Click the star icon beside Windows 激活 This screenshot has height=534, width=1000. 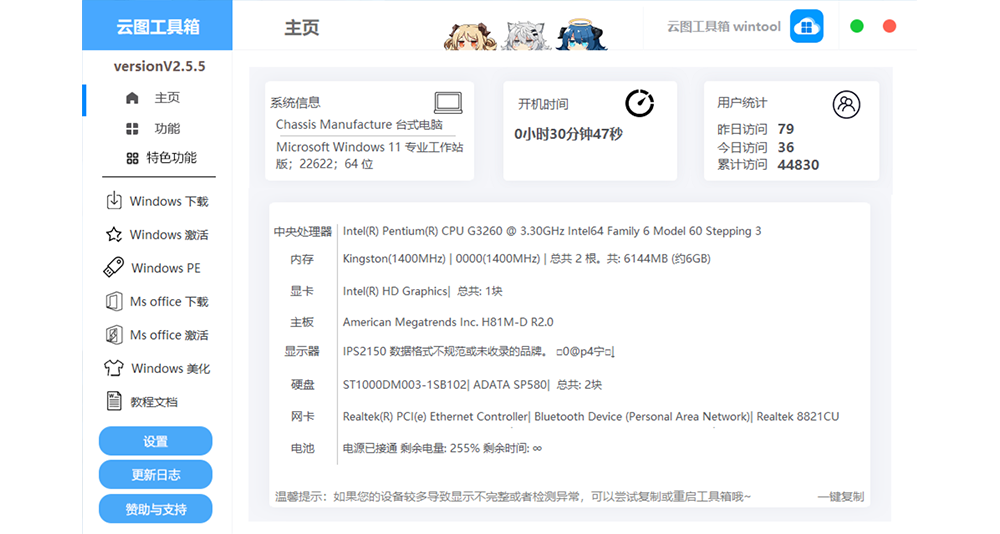[114, 234]
